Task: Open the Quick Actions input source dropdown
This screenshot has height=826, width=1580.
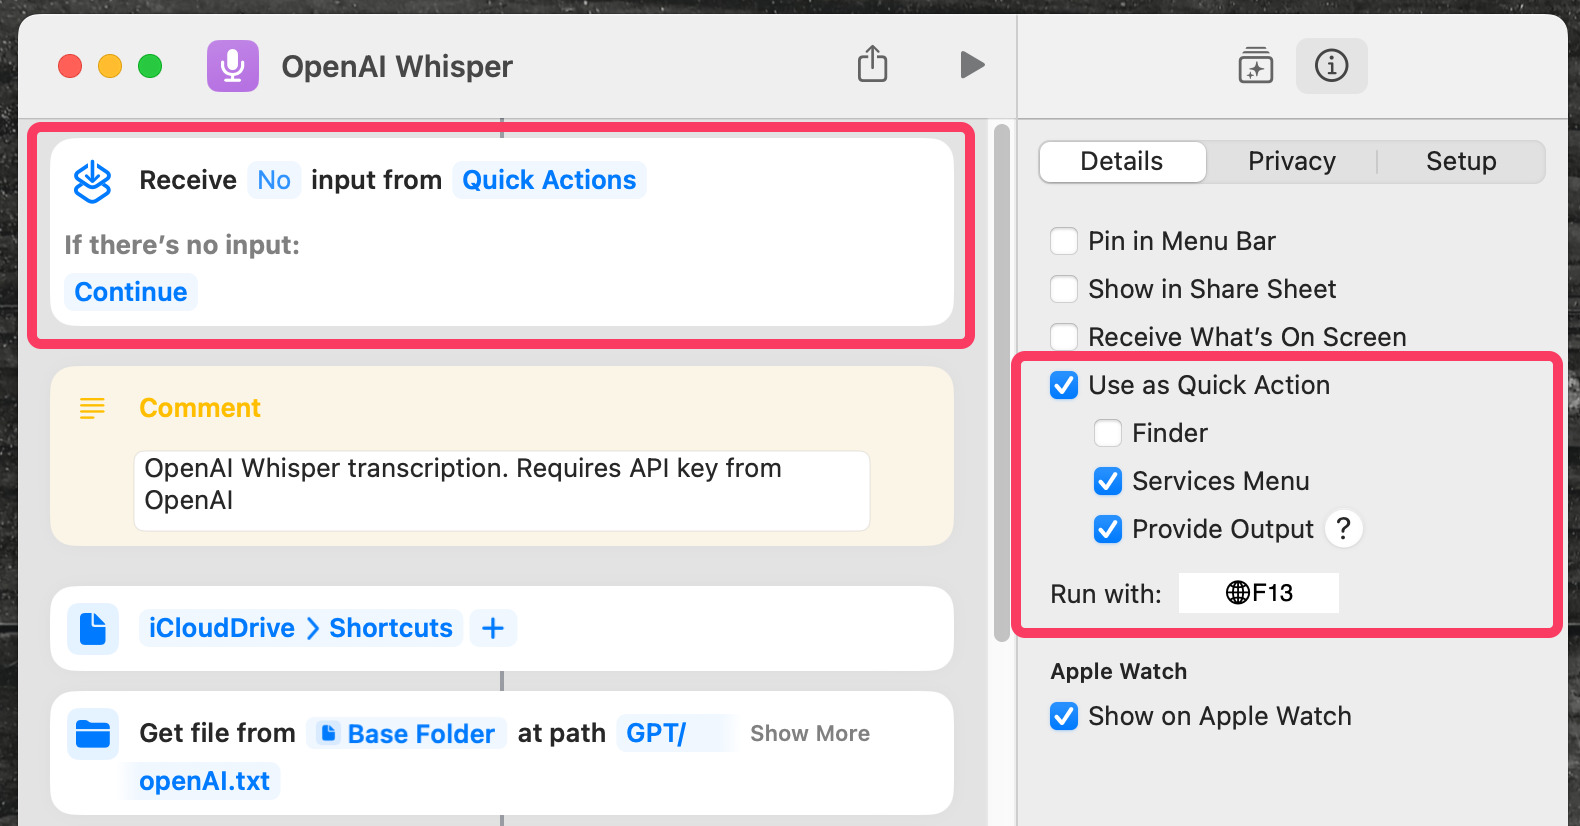Action: click(x=549, y=180)
